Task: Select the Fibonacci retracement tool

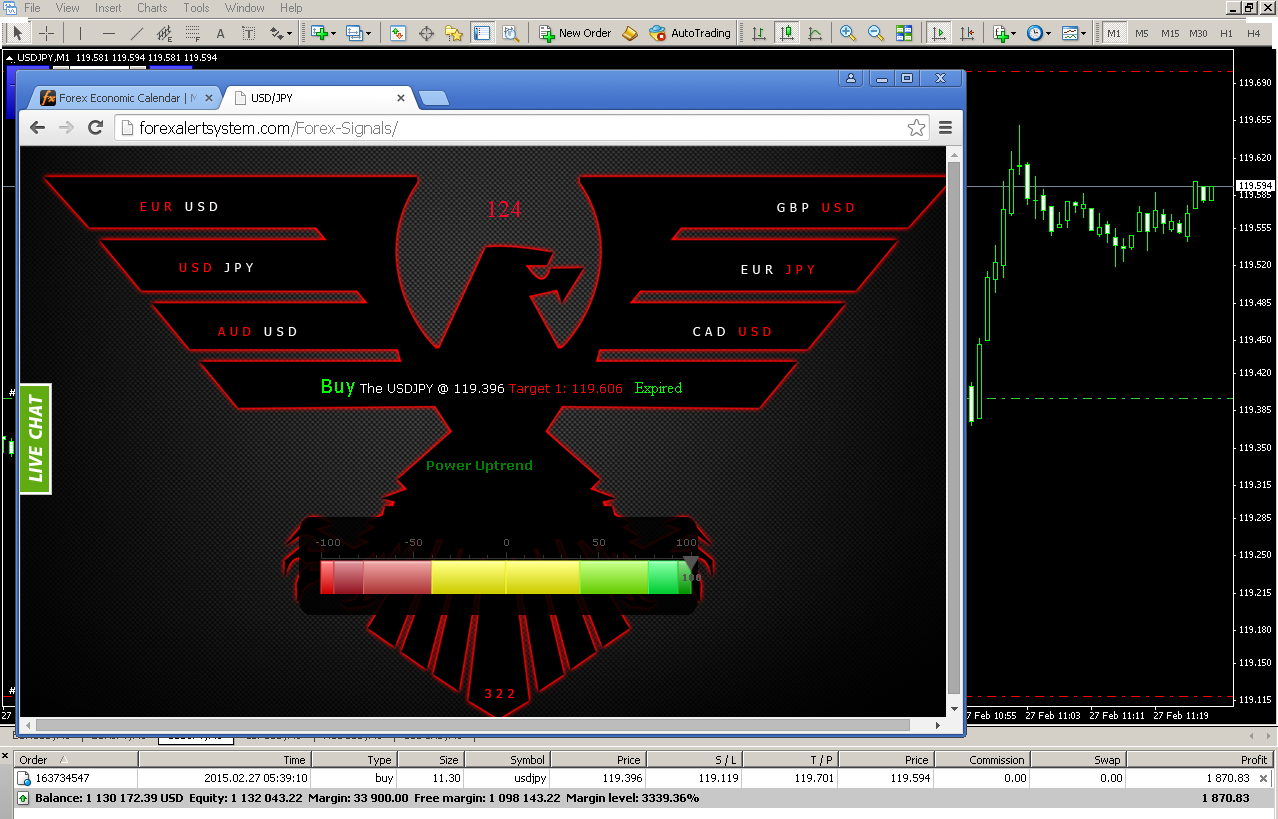Action: tap(193, 33)
